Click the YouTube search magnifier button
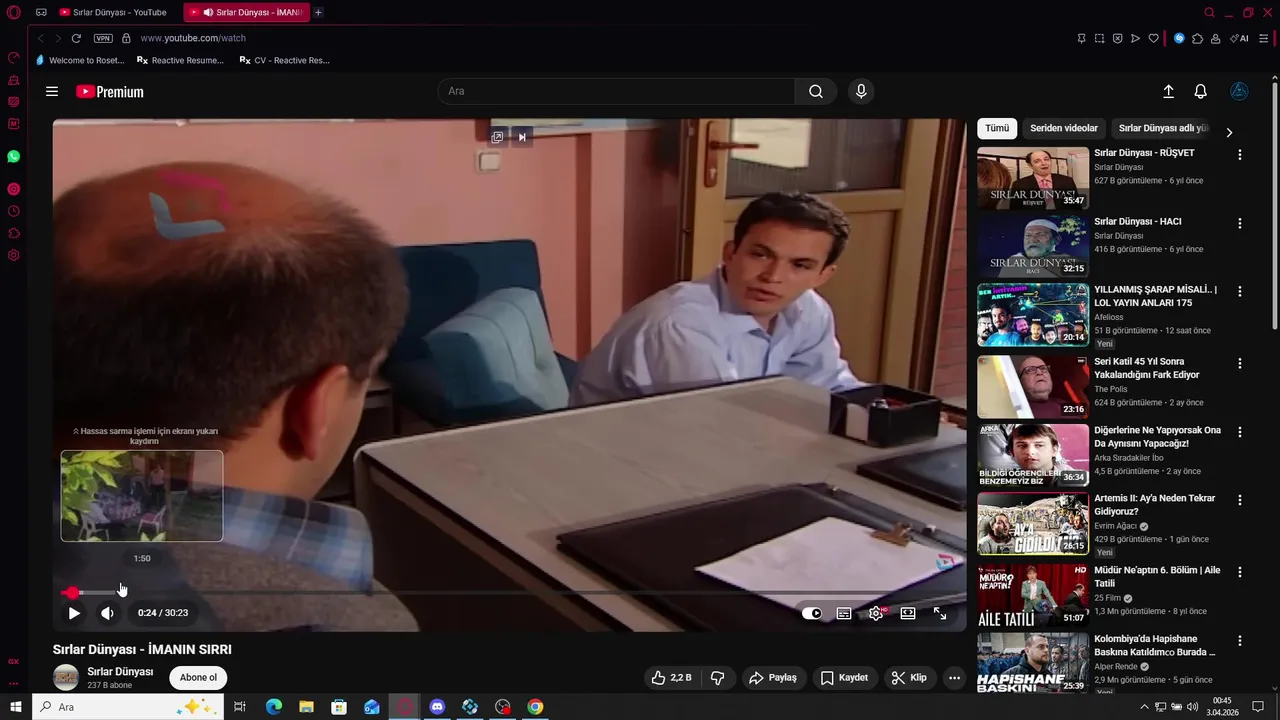This screenshot has width=1280, height=720. 816,91
